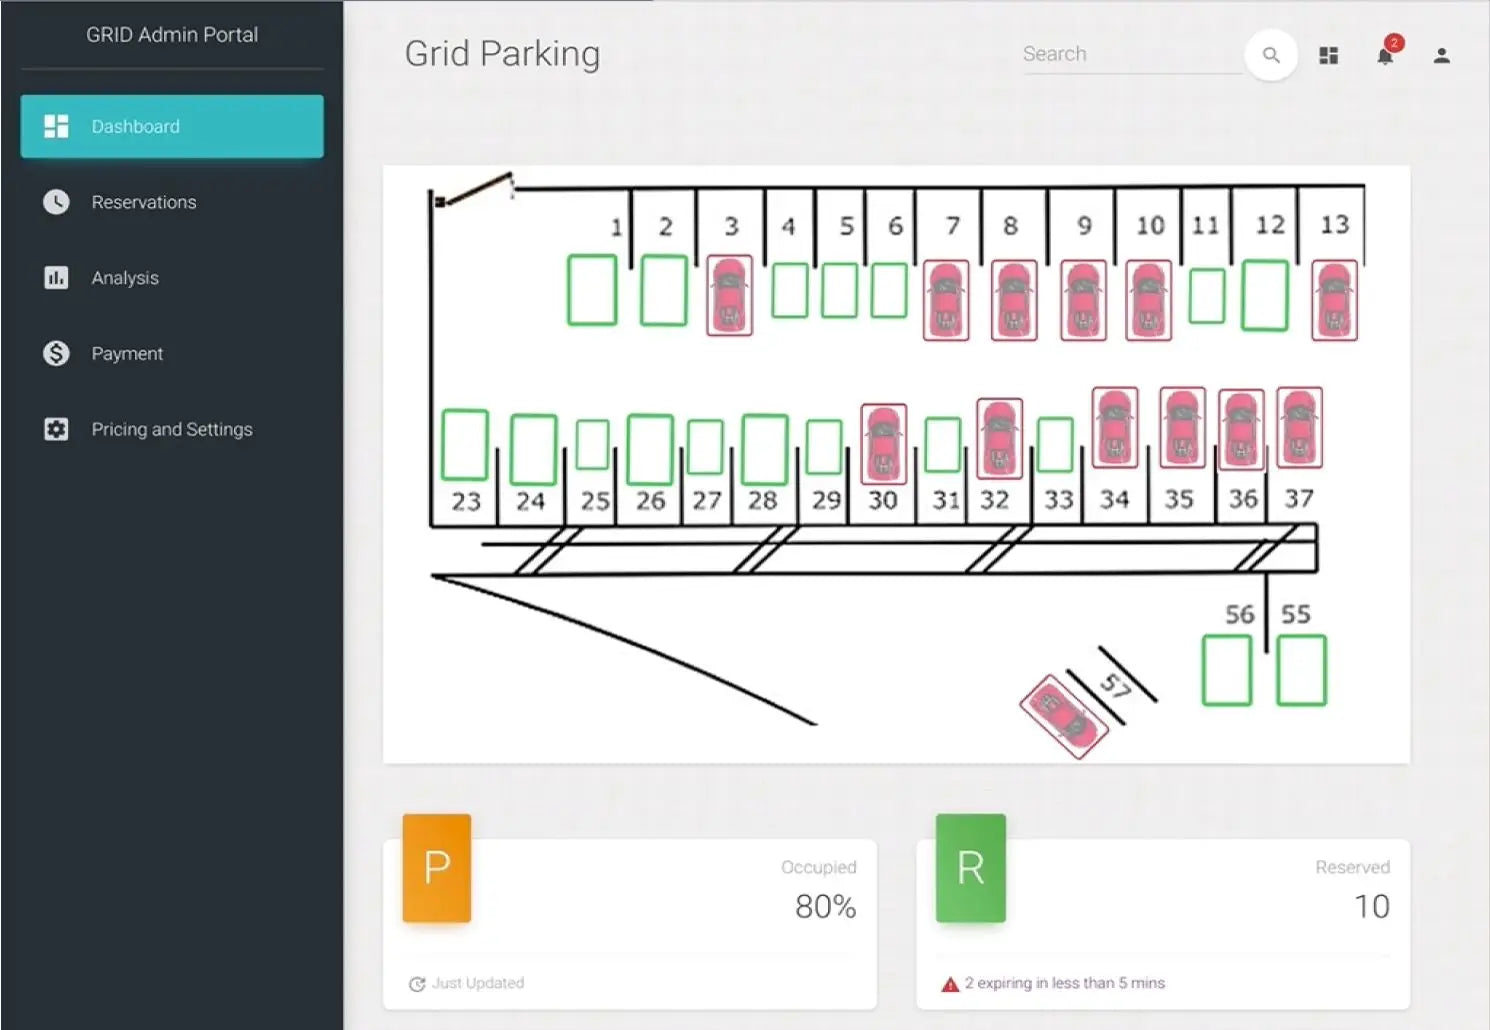This screenshot has width=1490, height=1030.
Task: Click the Reserved count 10
Action: 1372,906
